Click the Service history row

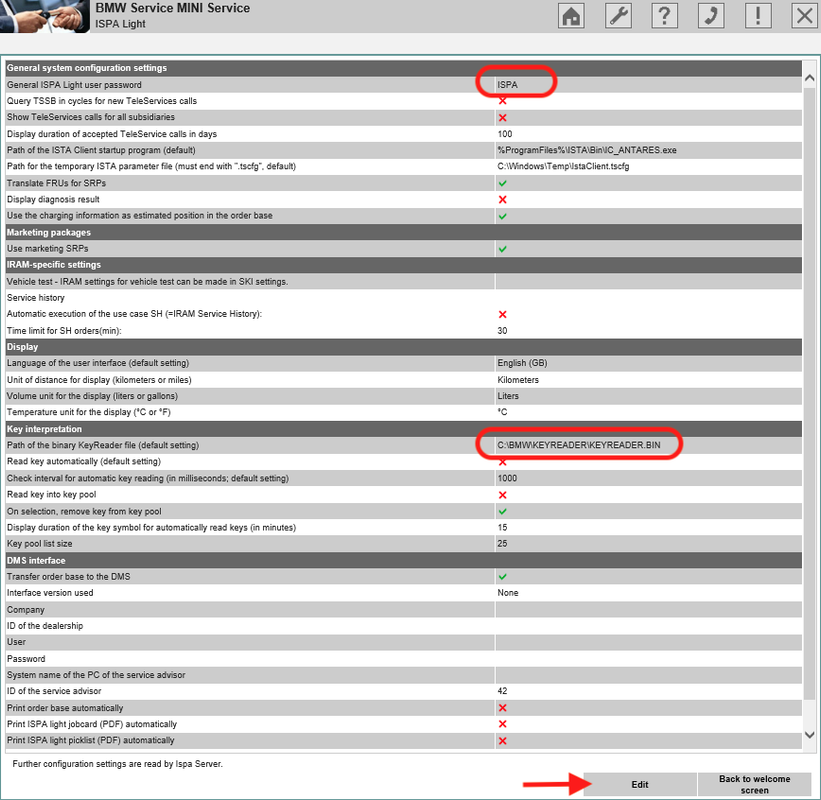coord(404,298)
